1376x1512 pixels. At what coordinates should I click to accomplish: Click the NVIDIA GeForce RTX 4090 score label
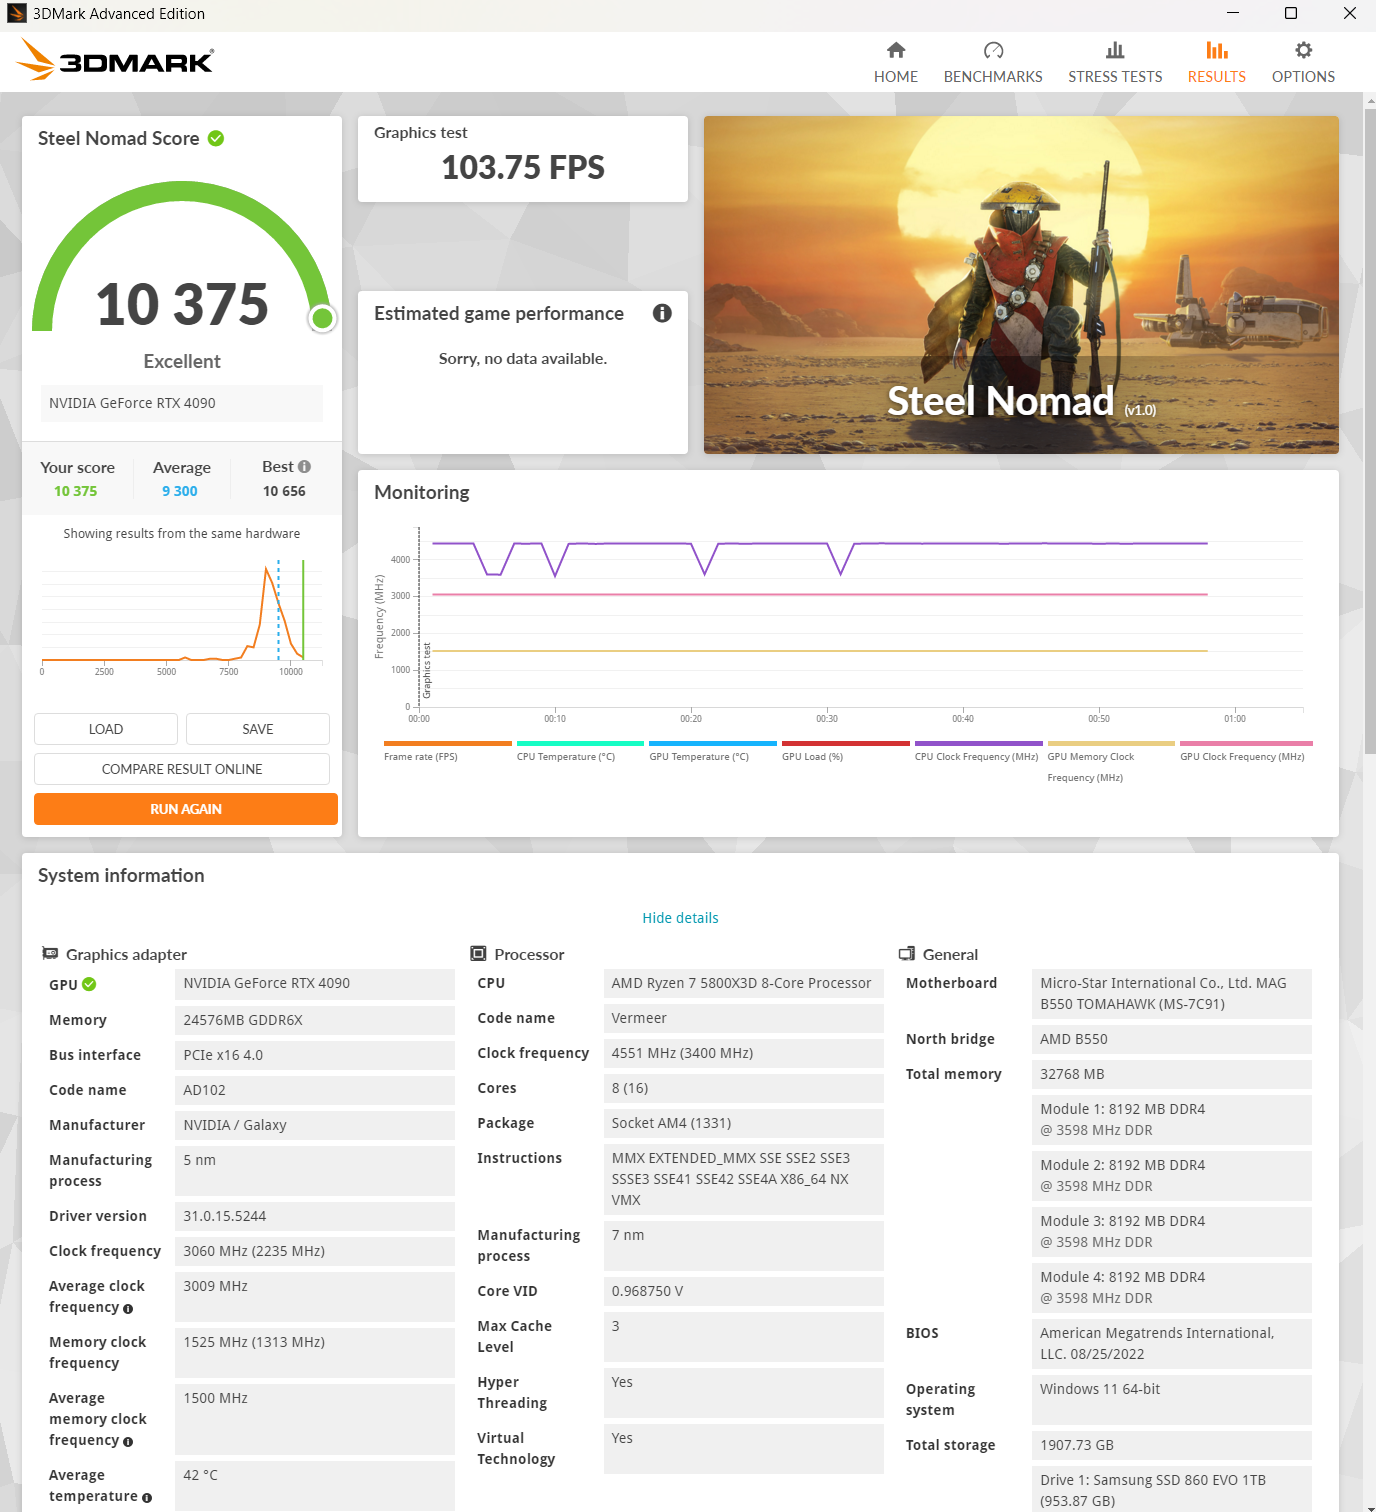click(x=182, y=403)
